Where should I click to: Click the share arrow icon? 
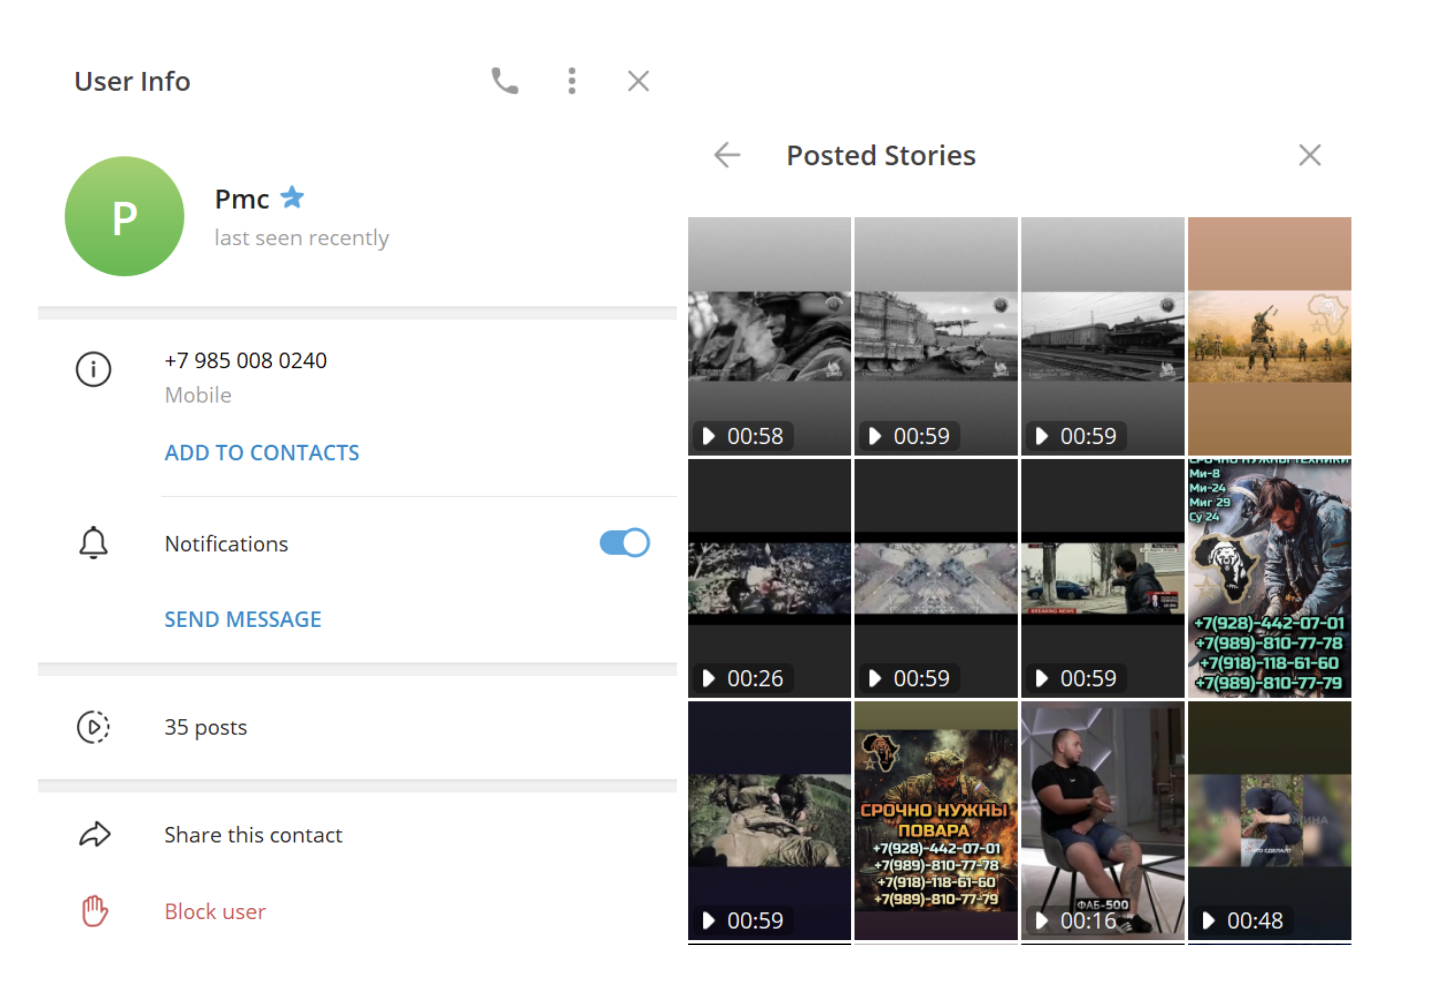[x=95, y=834]
